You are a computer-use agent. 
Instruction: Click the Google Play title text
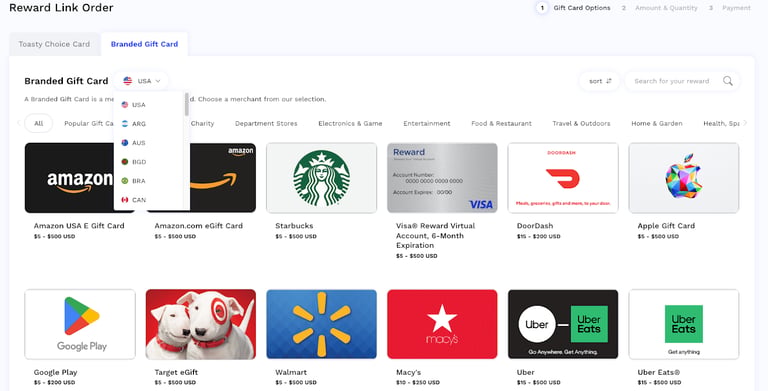point(55,372)
